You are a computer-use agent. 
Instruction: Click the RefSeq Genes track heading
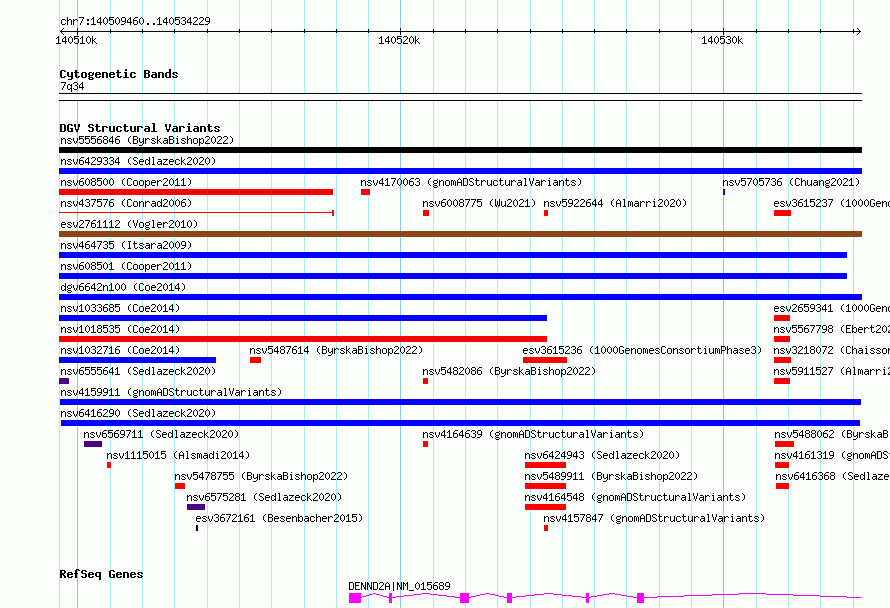101,574
